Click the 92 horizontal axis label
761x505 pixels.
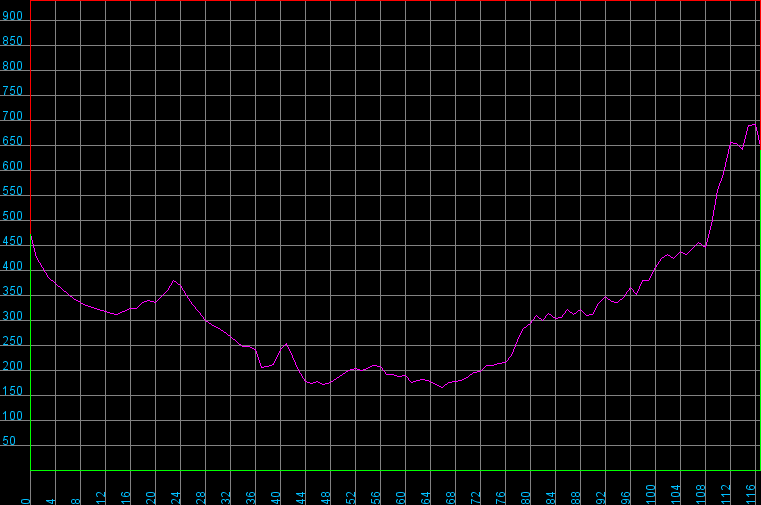pyautogui.click(x=601, y=498)
